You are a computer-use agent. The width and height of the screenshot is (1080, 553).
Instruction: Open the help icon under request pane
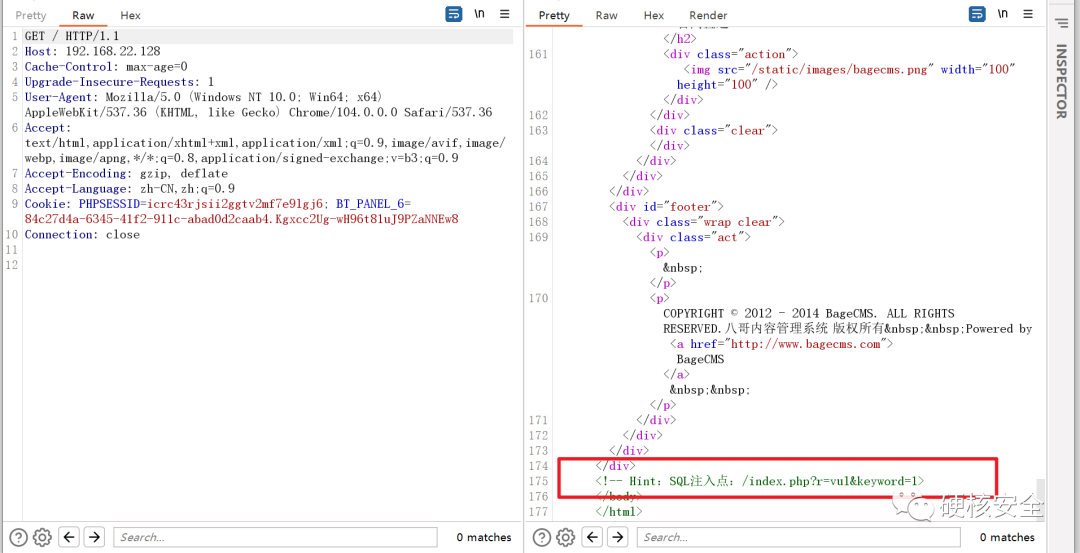[x=19, y=537]
